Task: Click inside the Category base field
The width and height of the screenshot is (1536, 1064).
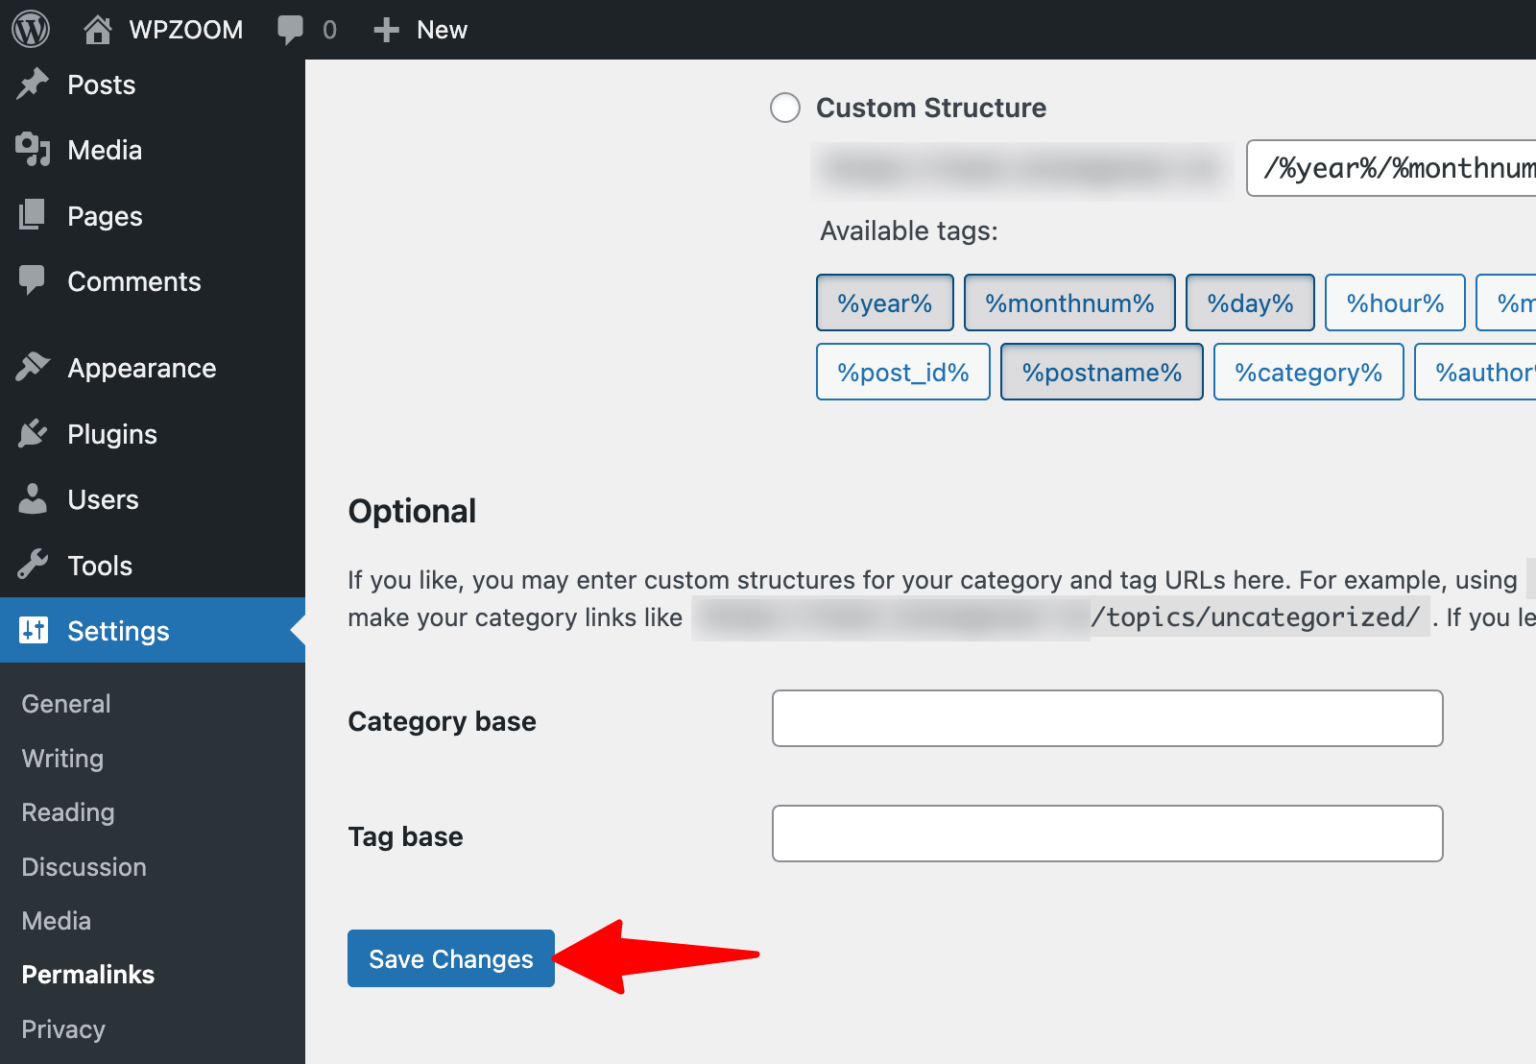Action: tap(1107, 718)
